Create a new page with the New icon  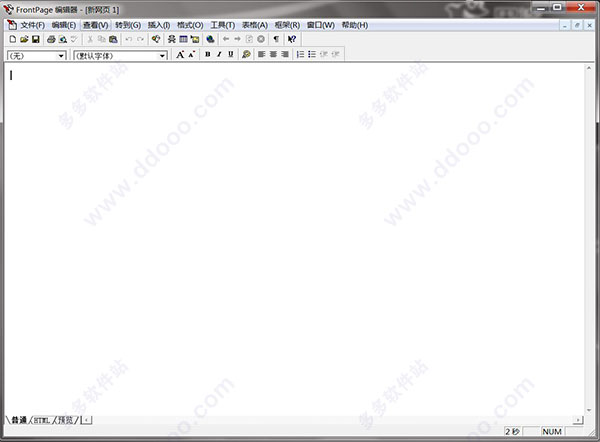(13, 39)
